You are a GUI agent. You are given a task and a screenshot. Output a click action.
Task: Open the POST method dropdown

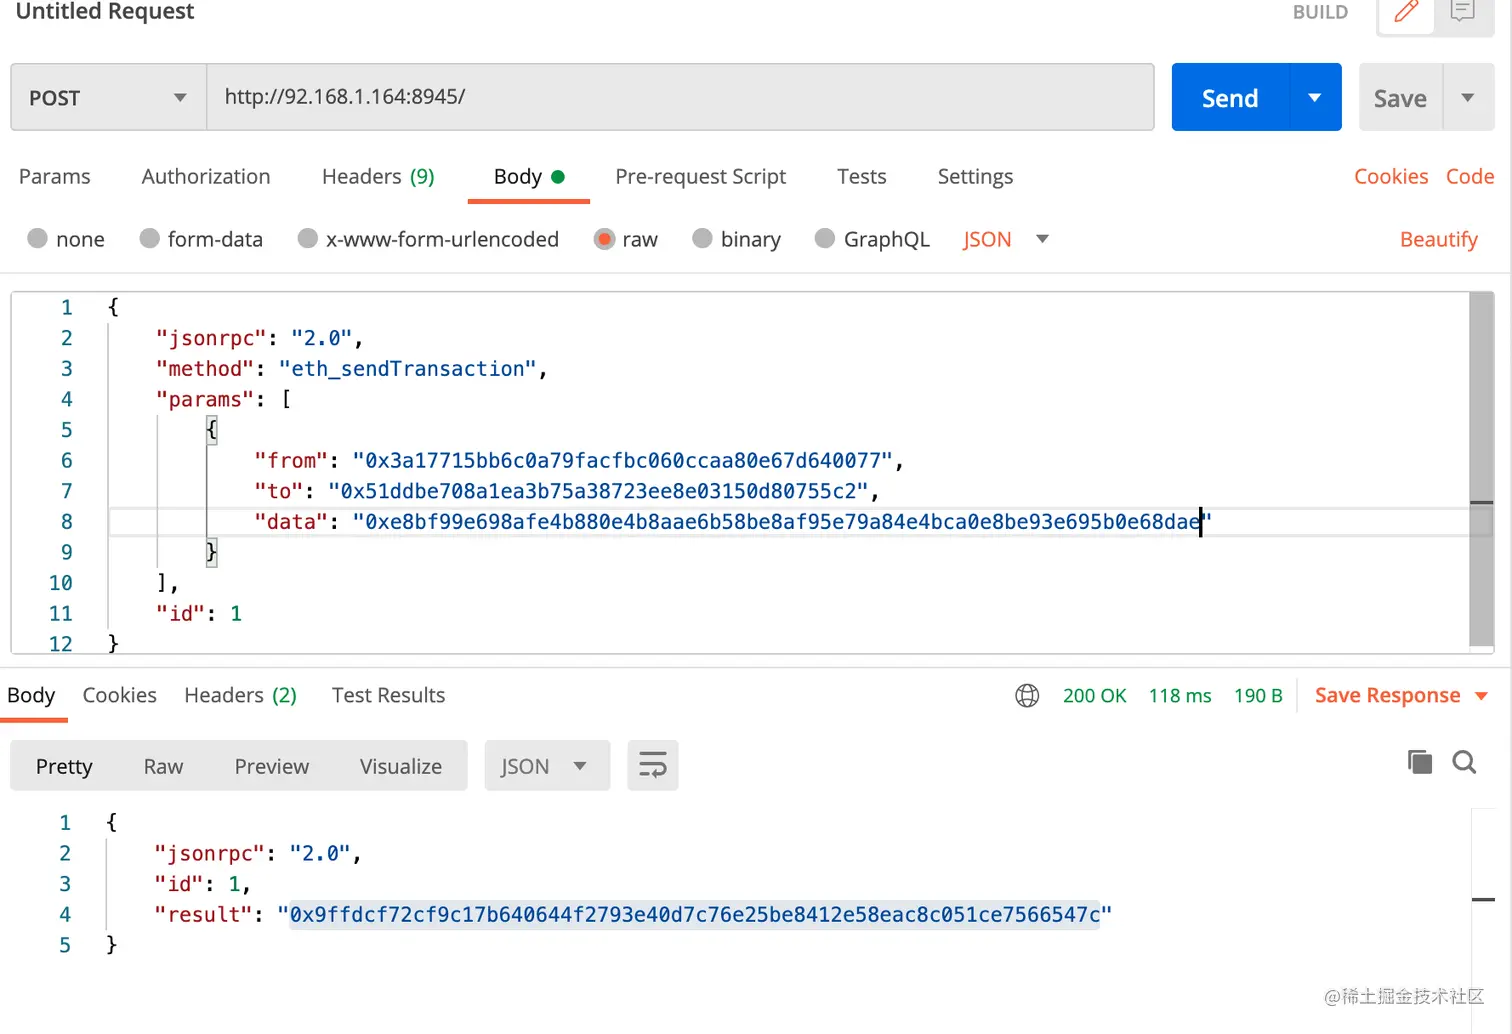pos(108,98)
